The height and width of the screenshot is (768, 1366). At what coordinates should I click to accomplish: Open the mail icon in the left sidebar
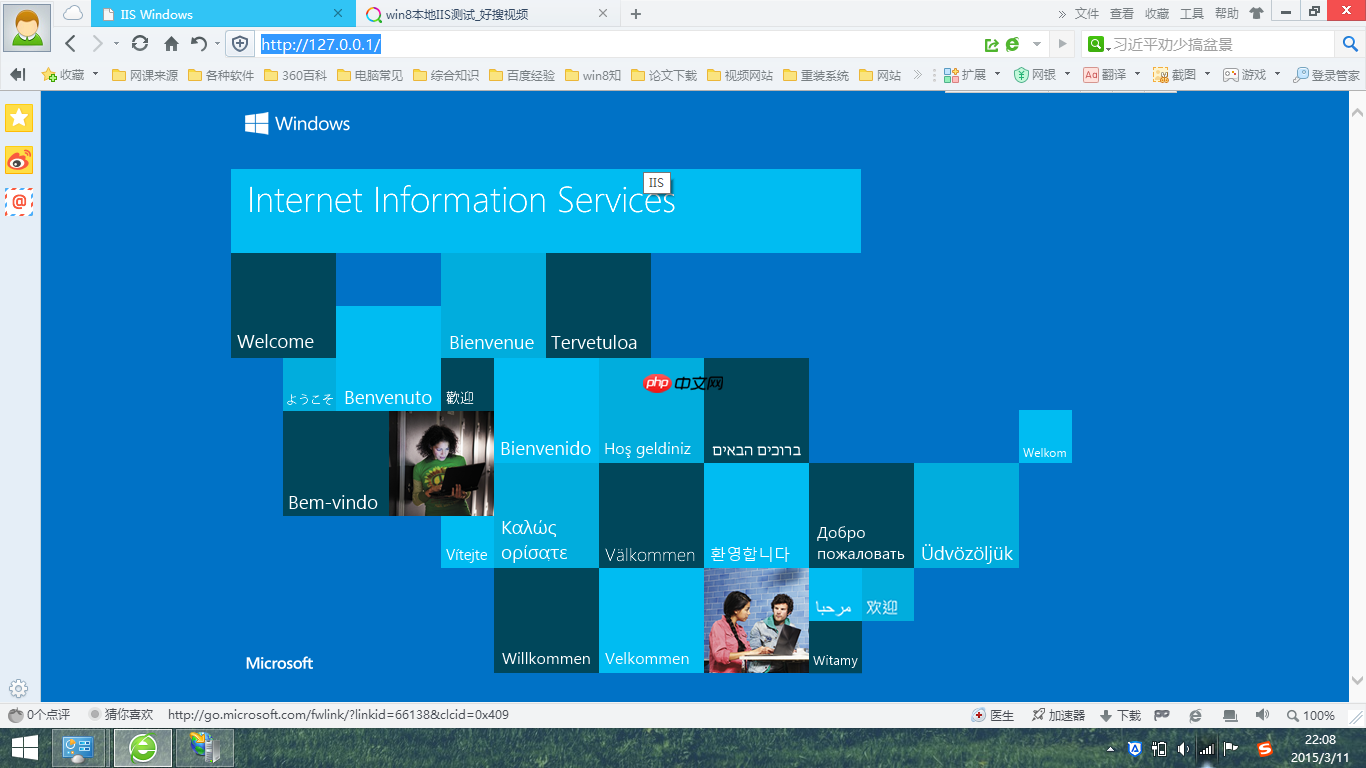click(x=19, y=201)
